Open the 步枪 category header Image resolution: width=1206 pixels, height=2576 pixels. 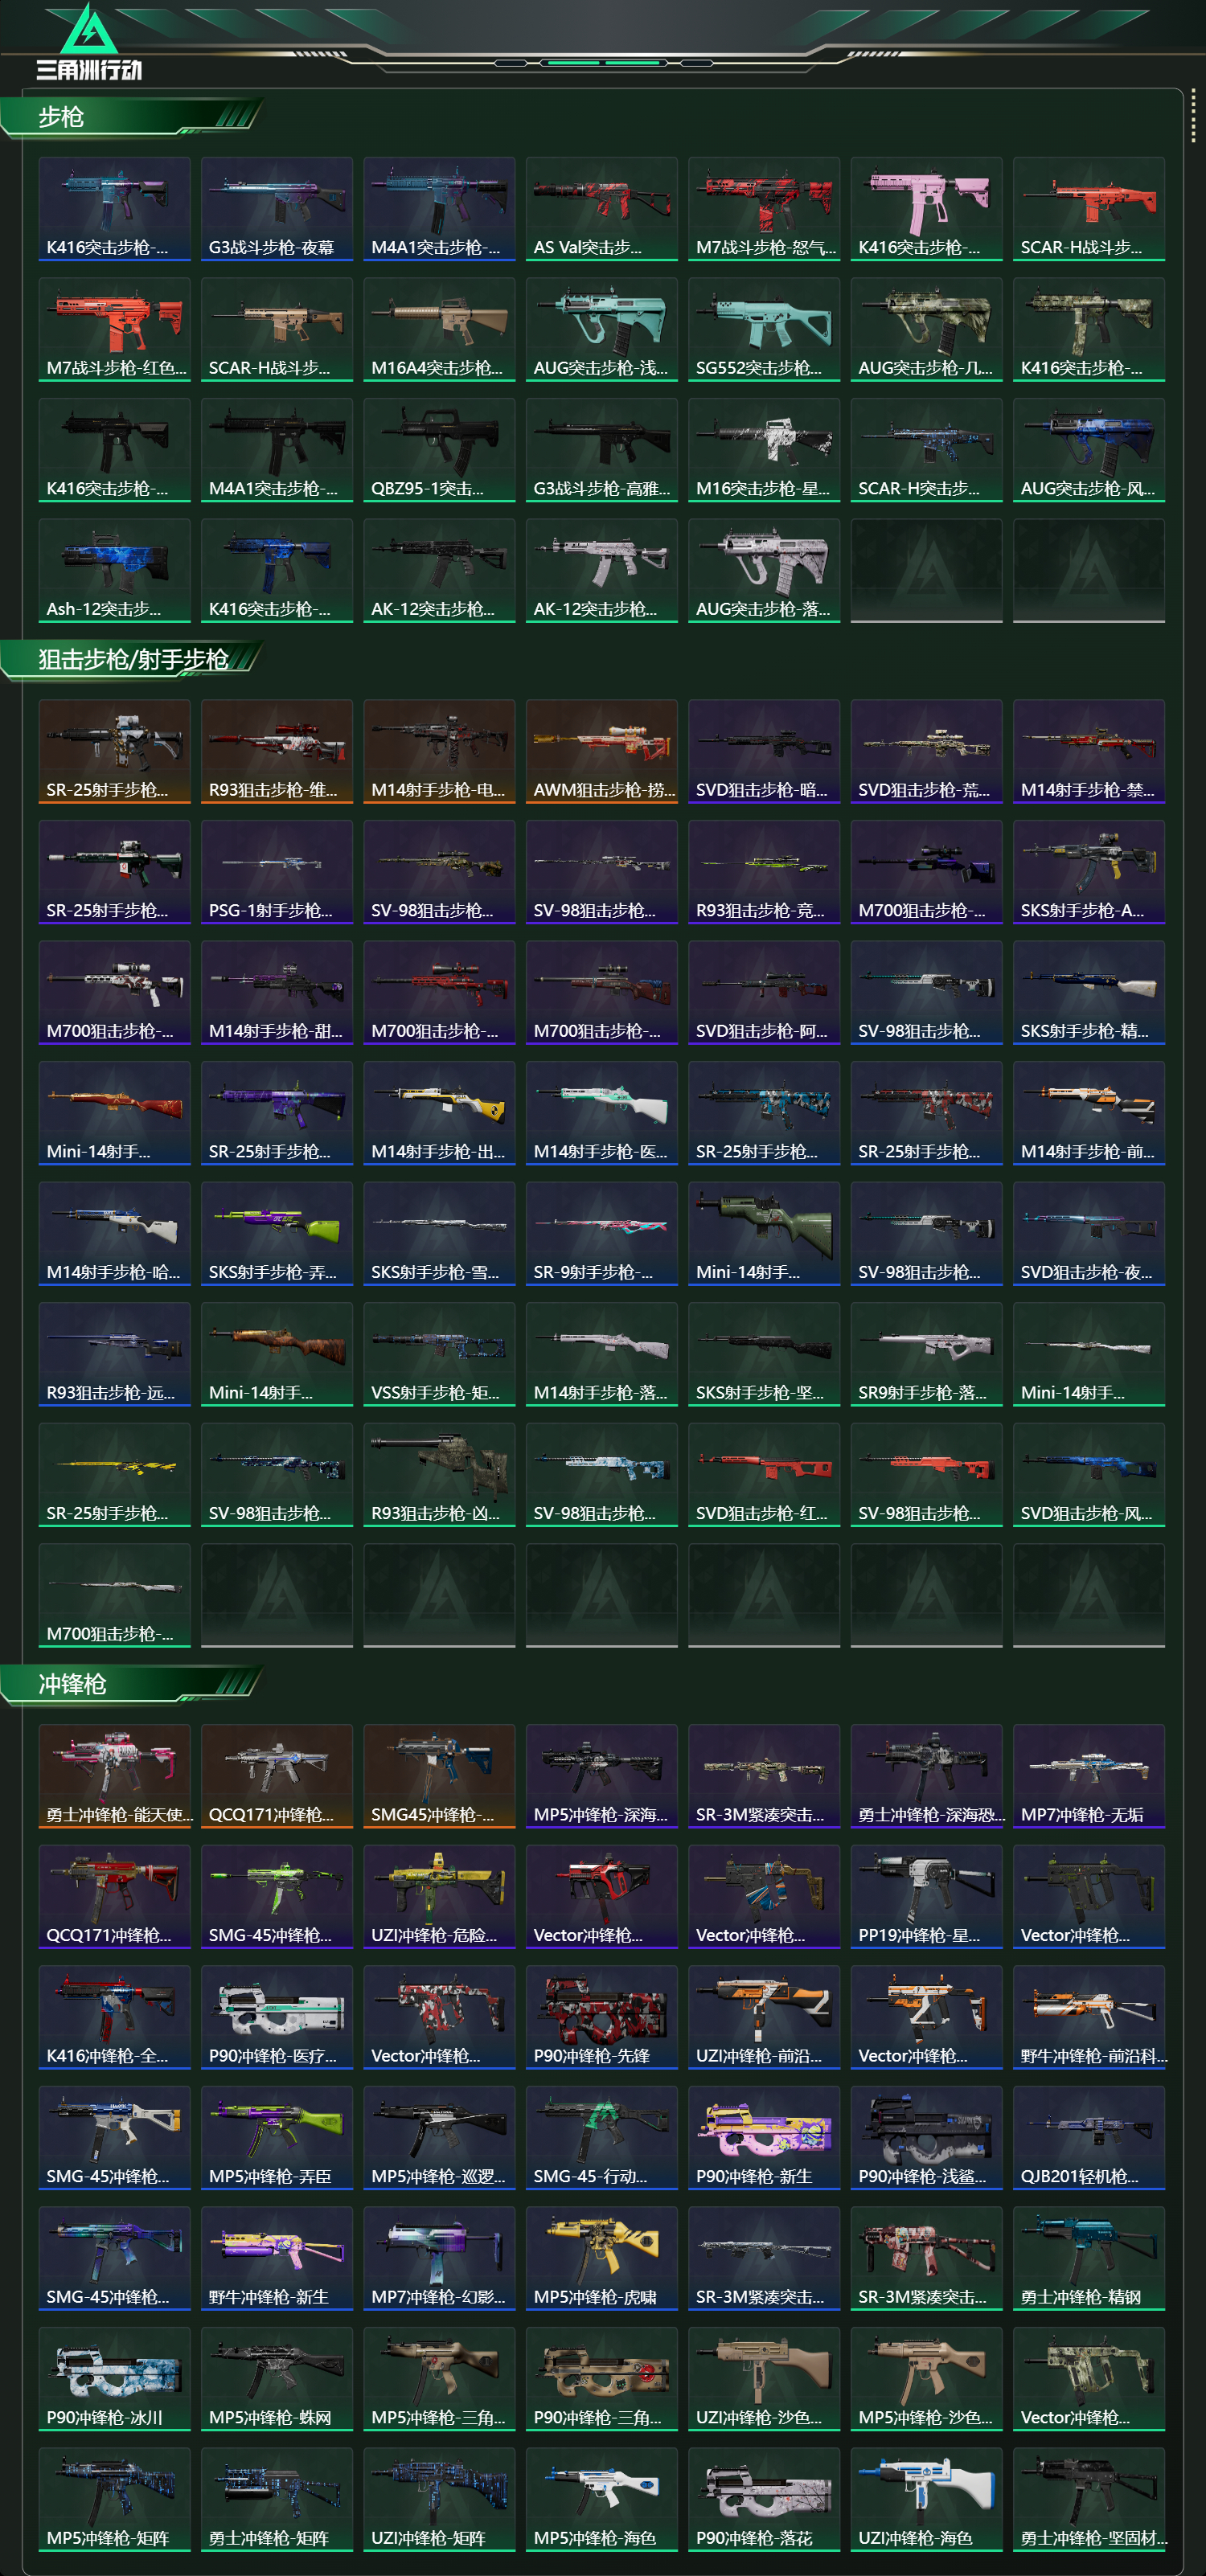coord(61,117)
